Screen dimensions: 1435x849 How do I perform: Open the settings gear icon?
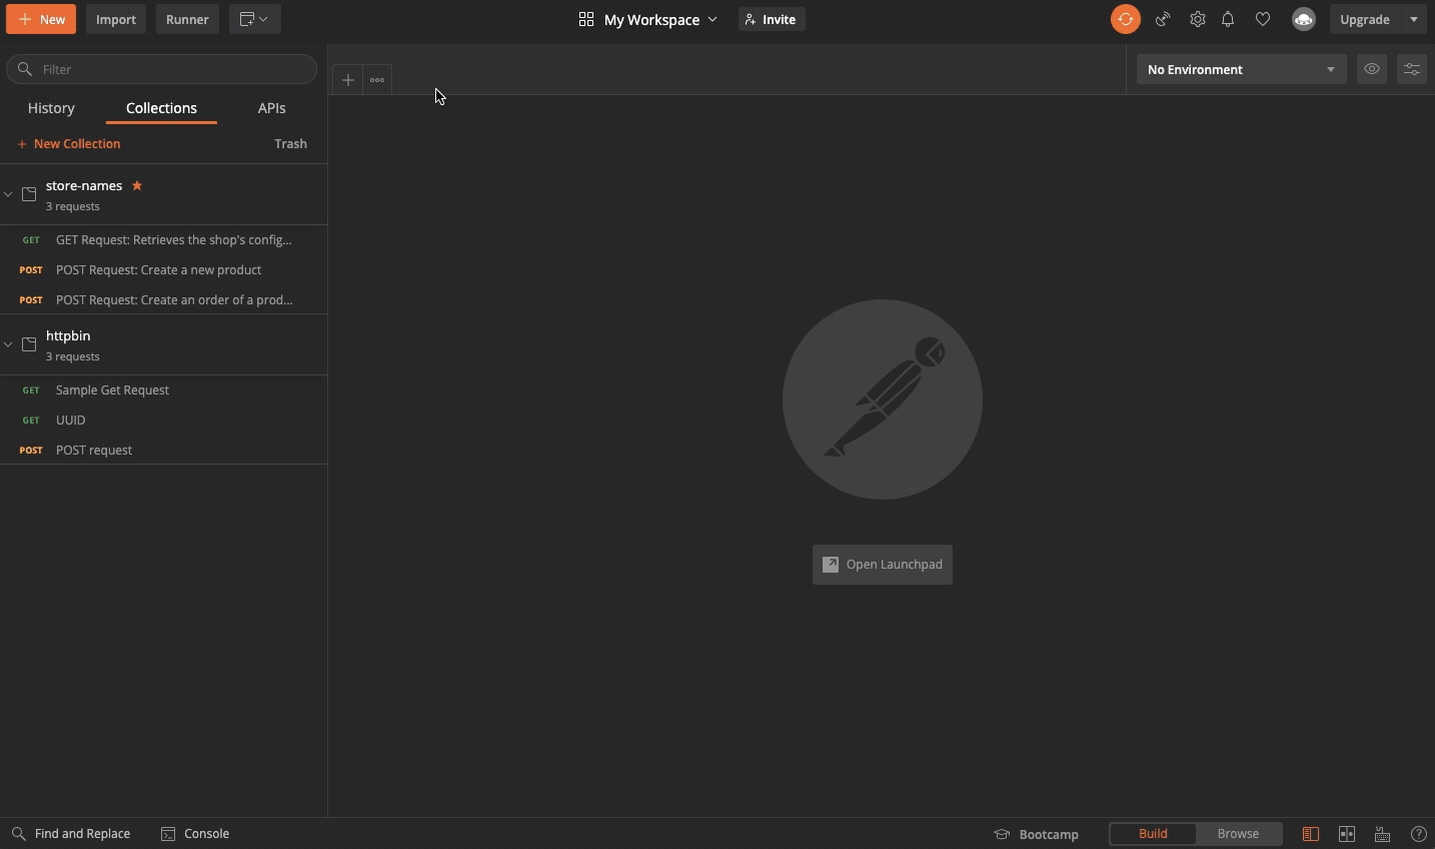pyautogui.click(x=1197, y=19)
